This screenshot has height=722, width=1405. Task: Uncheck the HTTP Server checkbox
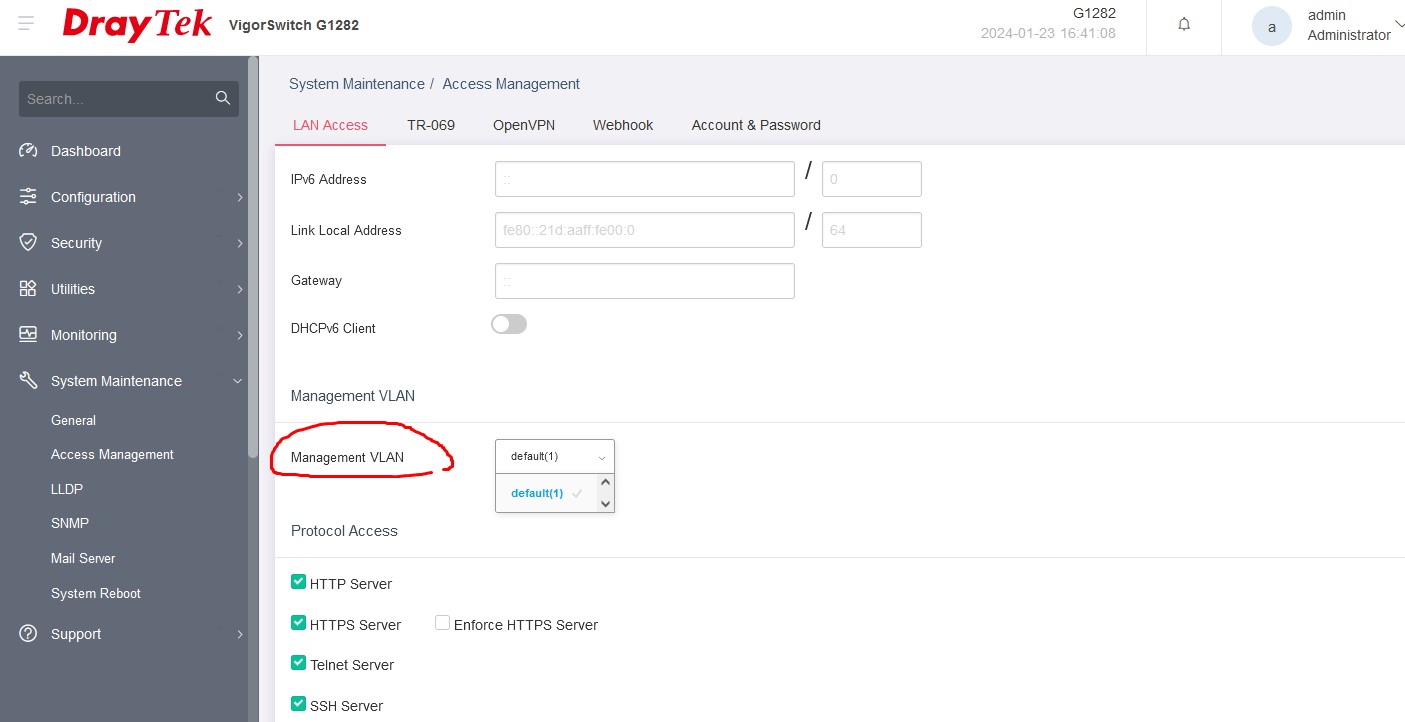pyautogui.click(x=298, y=582)
